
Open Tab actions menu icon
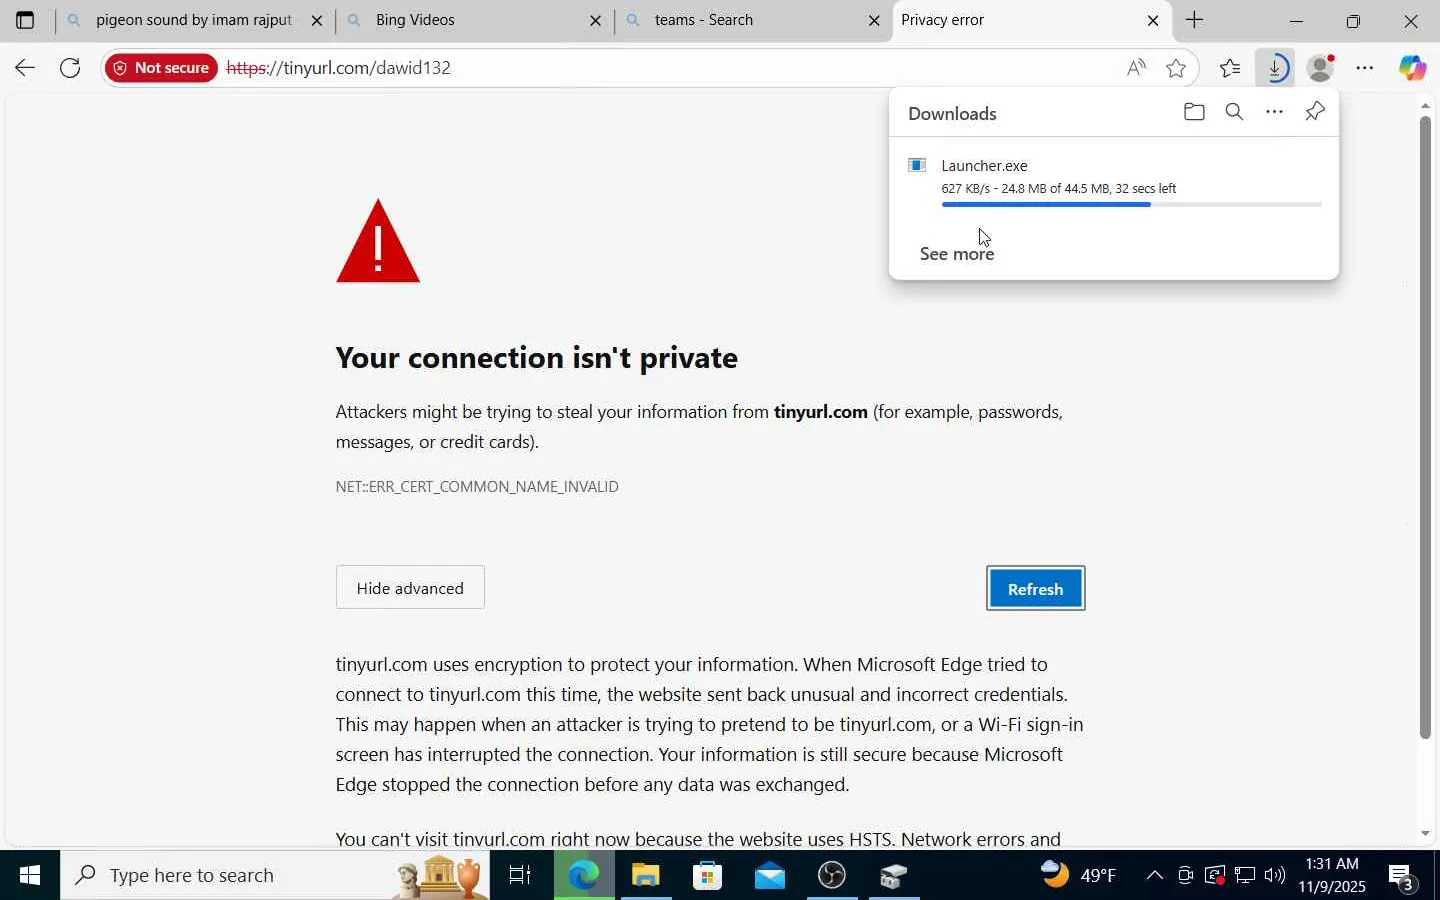coord(25,20)
